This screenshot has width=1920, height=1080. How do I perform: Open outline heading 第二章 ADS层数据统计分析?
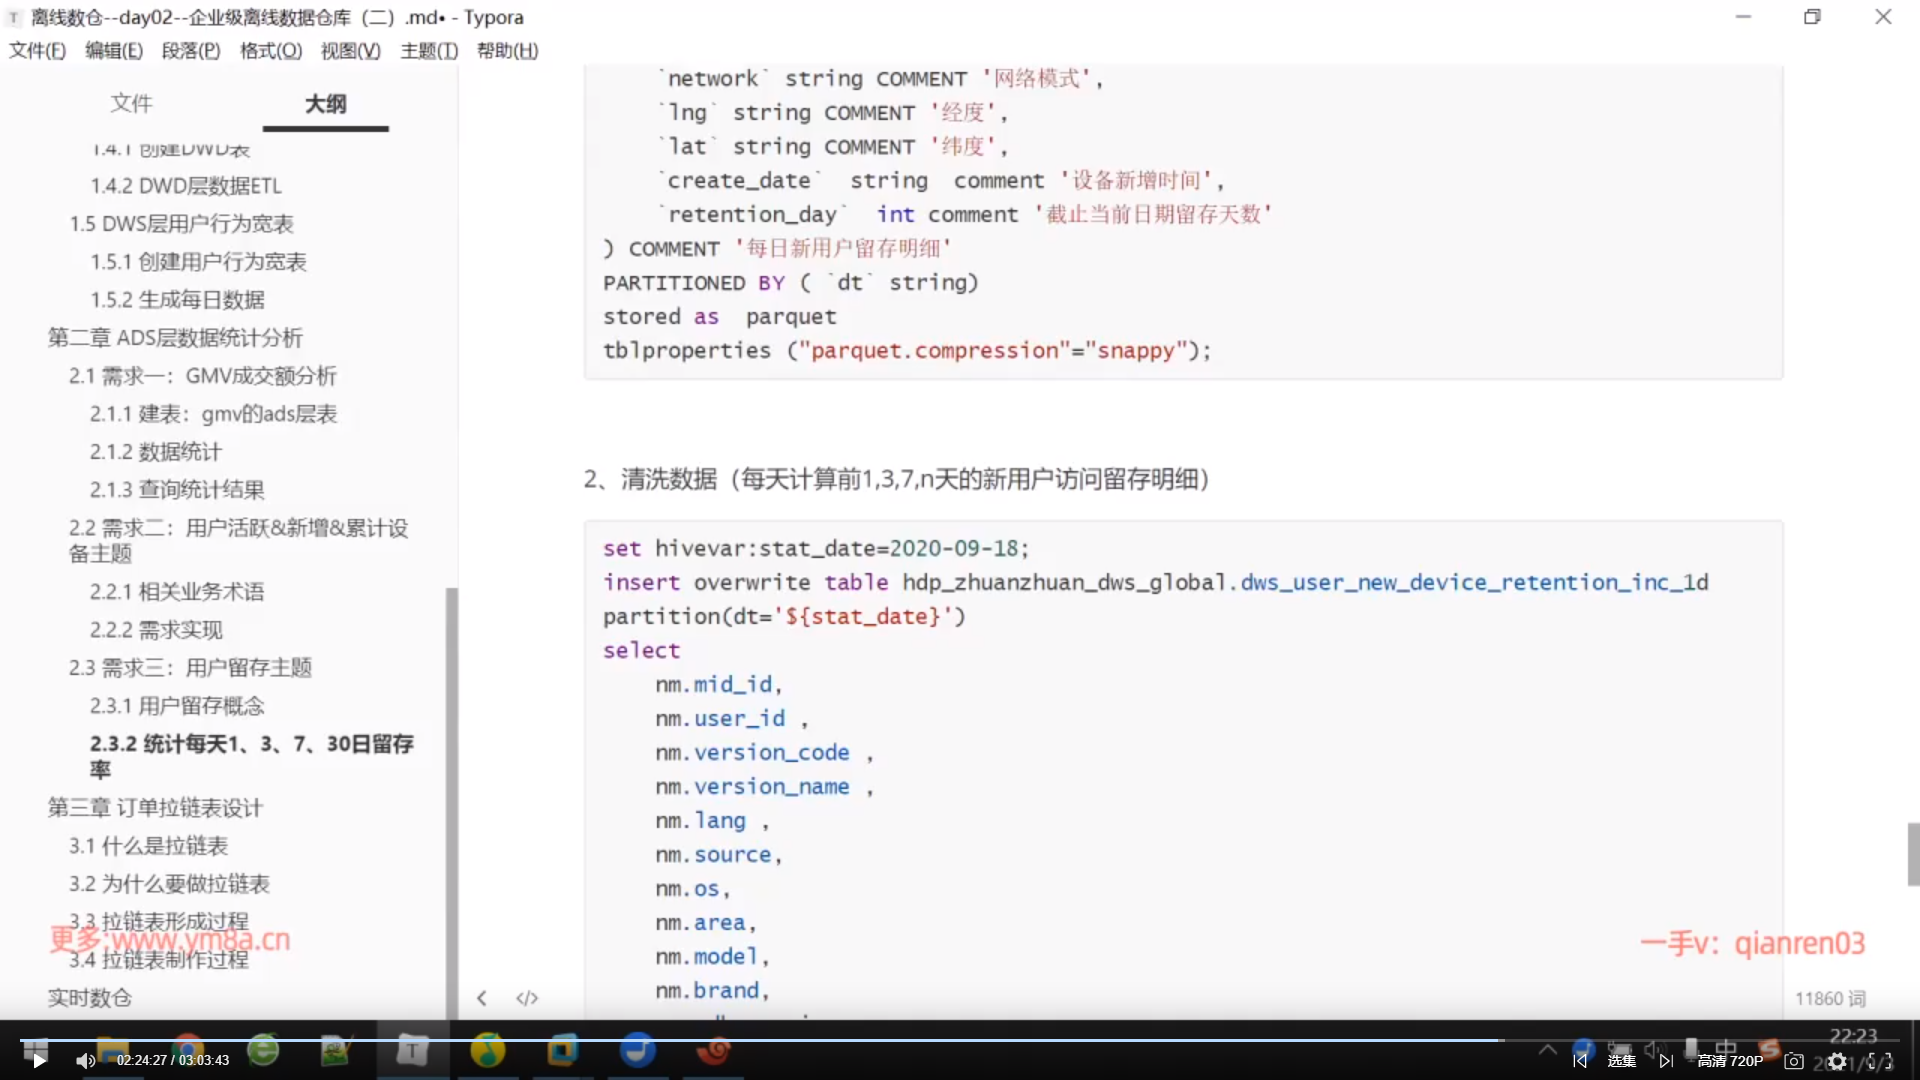pyautogui.click(x=175, y=338)
